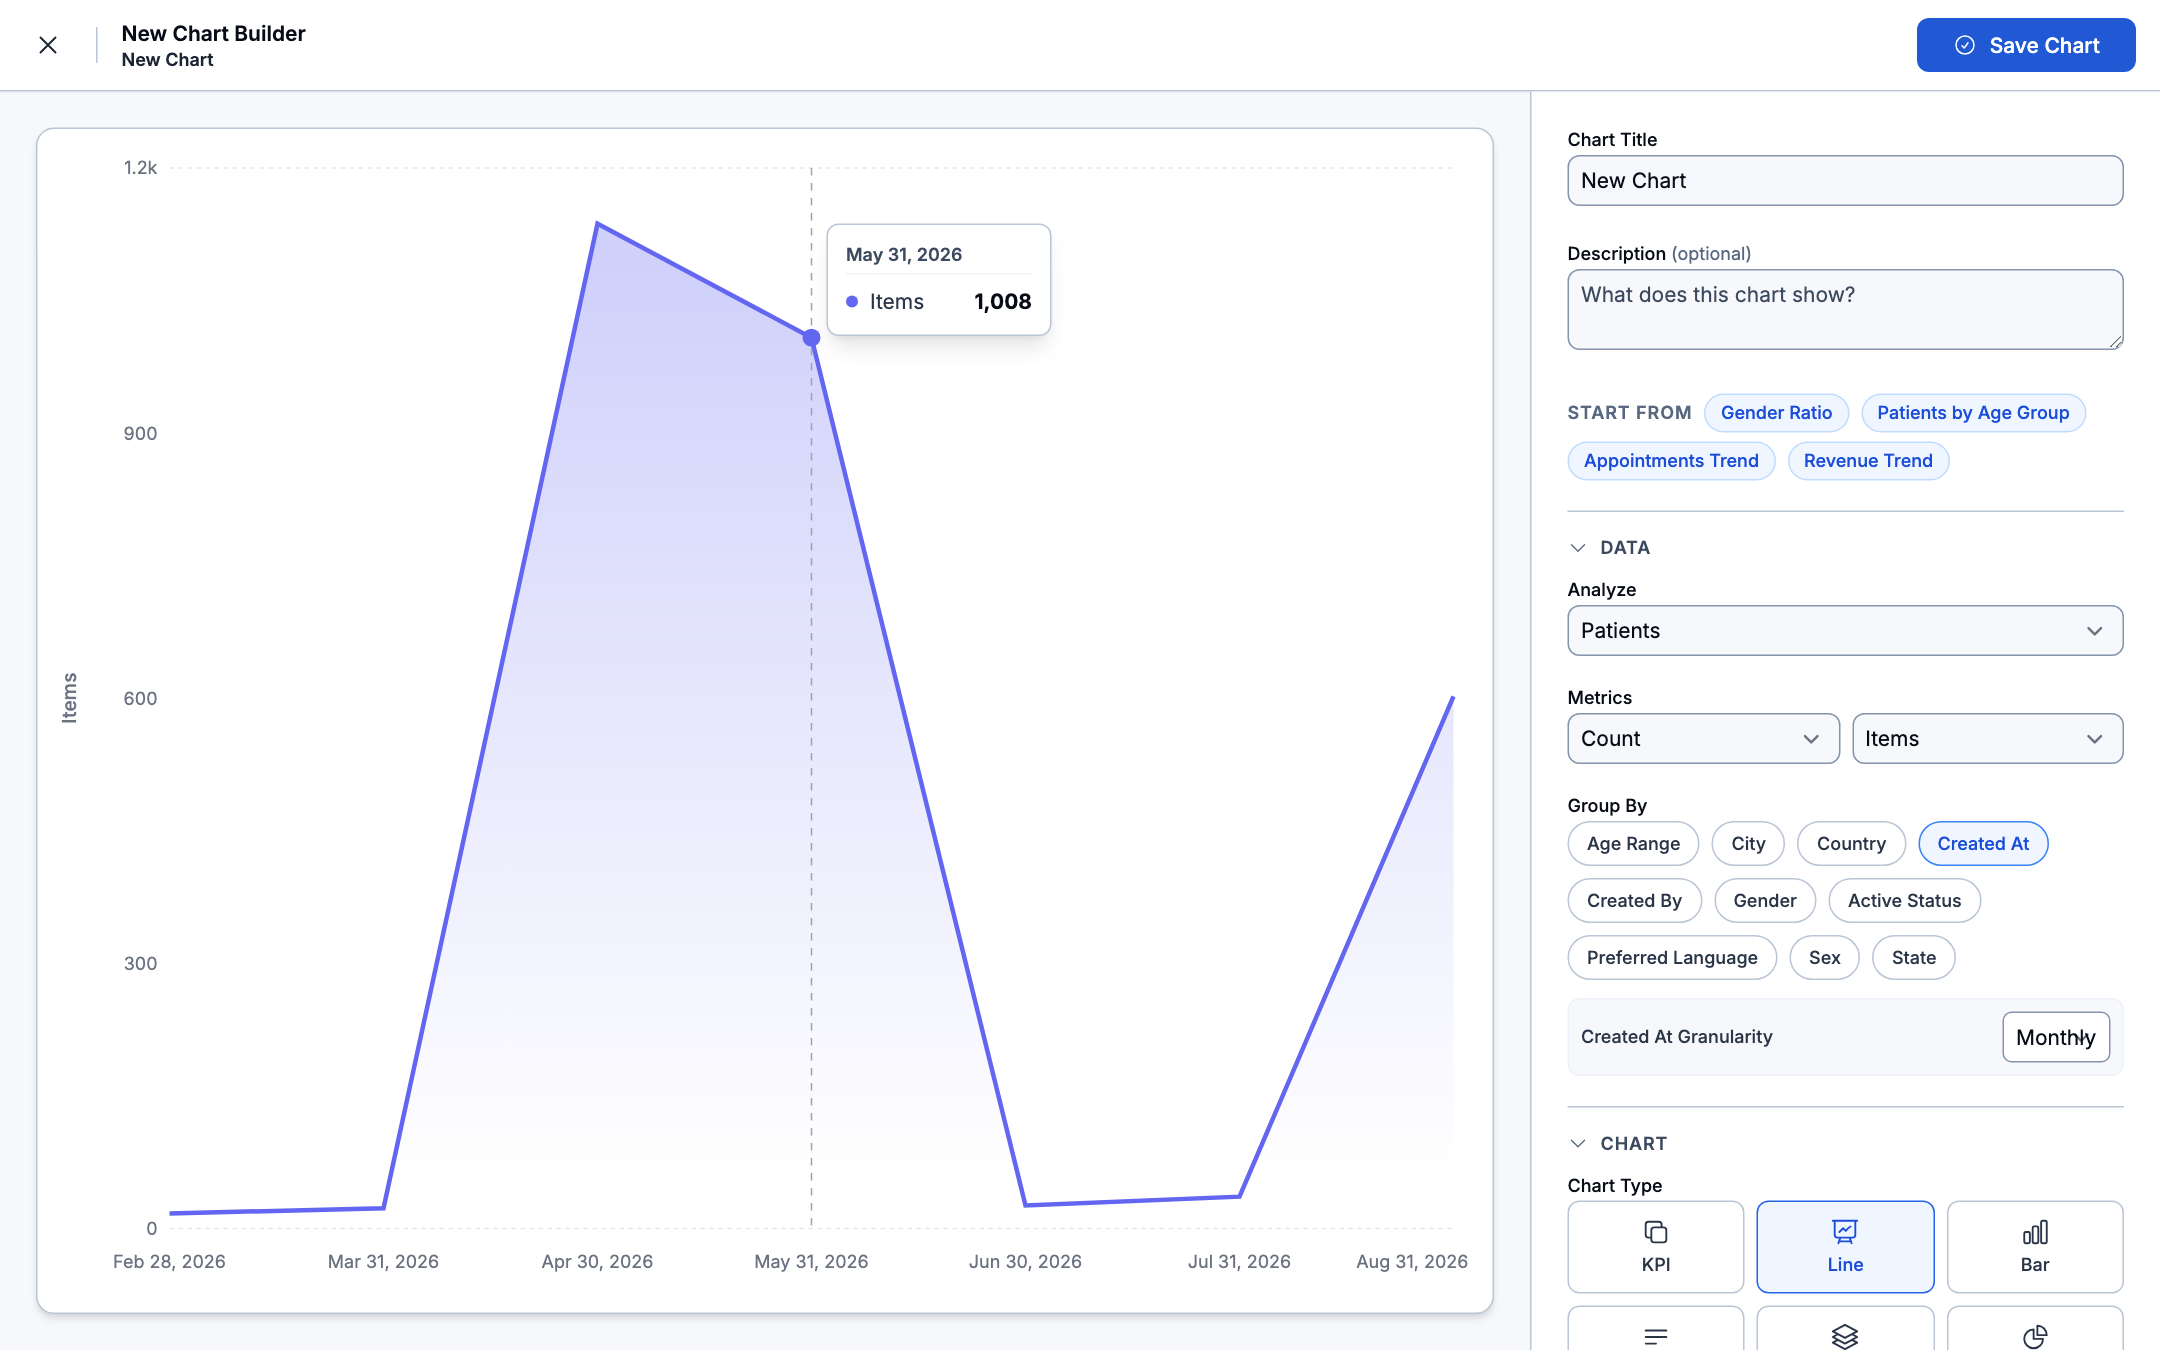Toggle the Created At grouping chip
This screenshot has height=1350, width=2160.
point(1983,844)
